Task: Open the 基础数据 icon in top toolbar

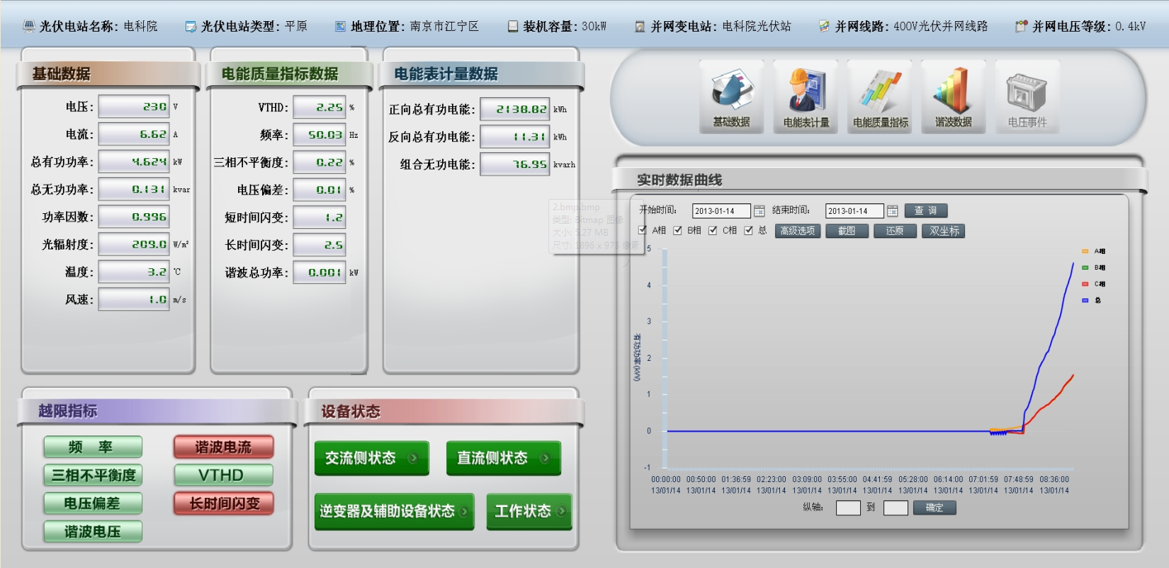Action: (731, 95)
